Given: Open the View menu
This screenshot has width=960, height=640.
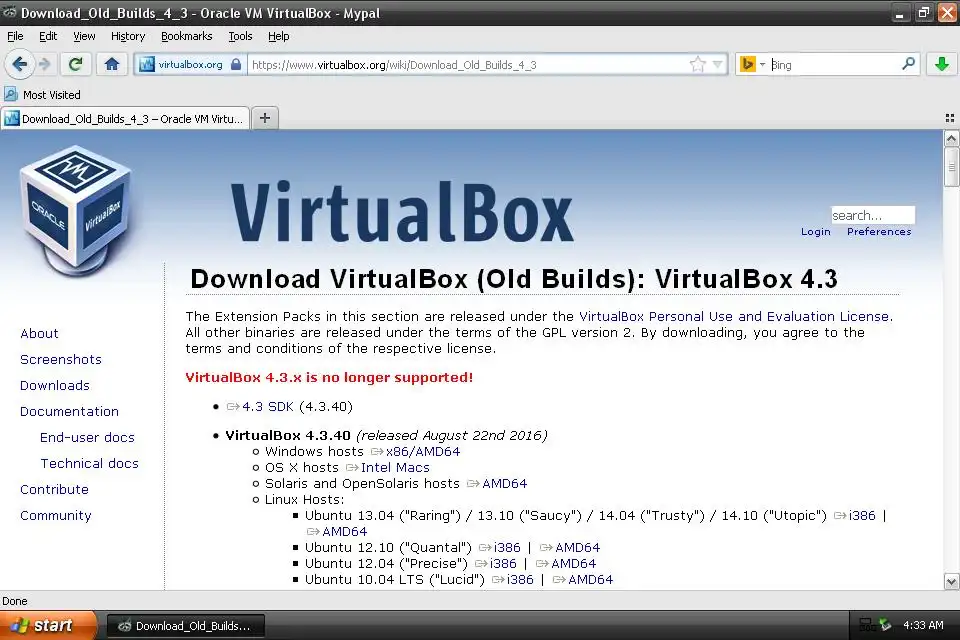Looking at the screenshot, I should pos(84,36).
